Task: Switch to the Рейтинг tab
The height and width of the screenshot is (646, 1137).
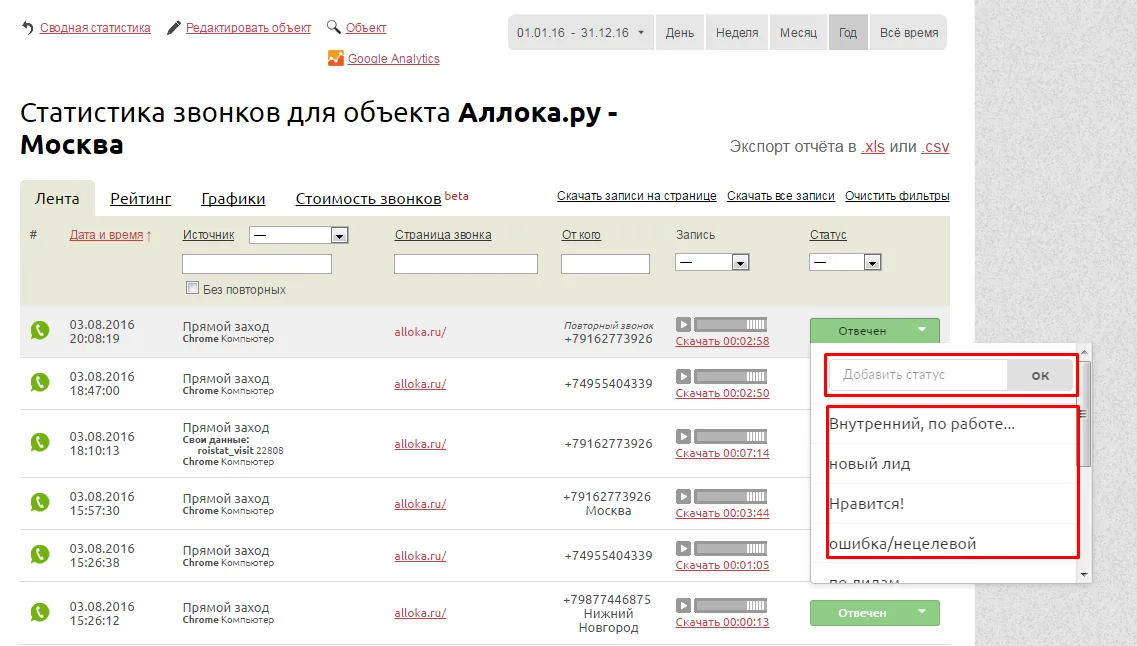Action: coord(141,199)
